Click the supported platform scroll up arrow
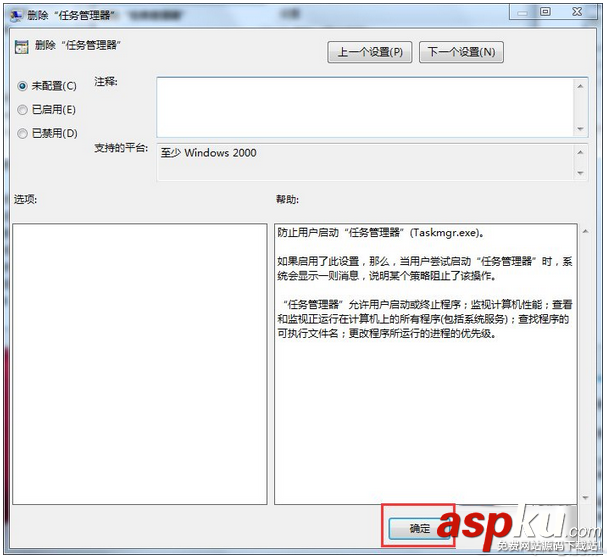The image size is (607, 558). (x=580, y=153)
